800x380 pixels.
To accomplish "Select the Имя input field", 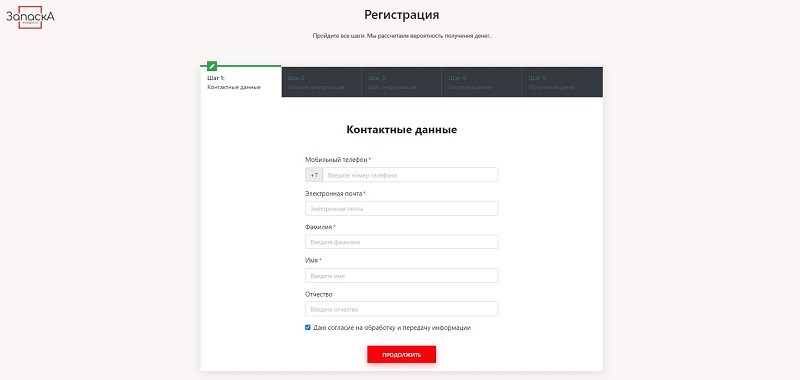I will [402, 275].
